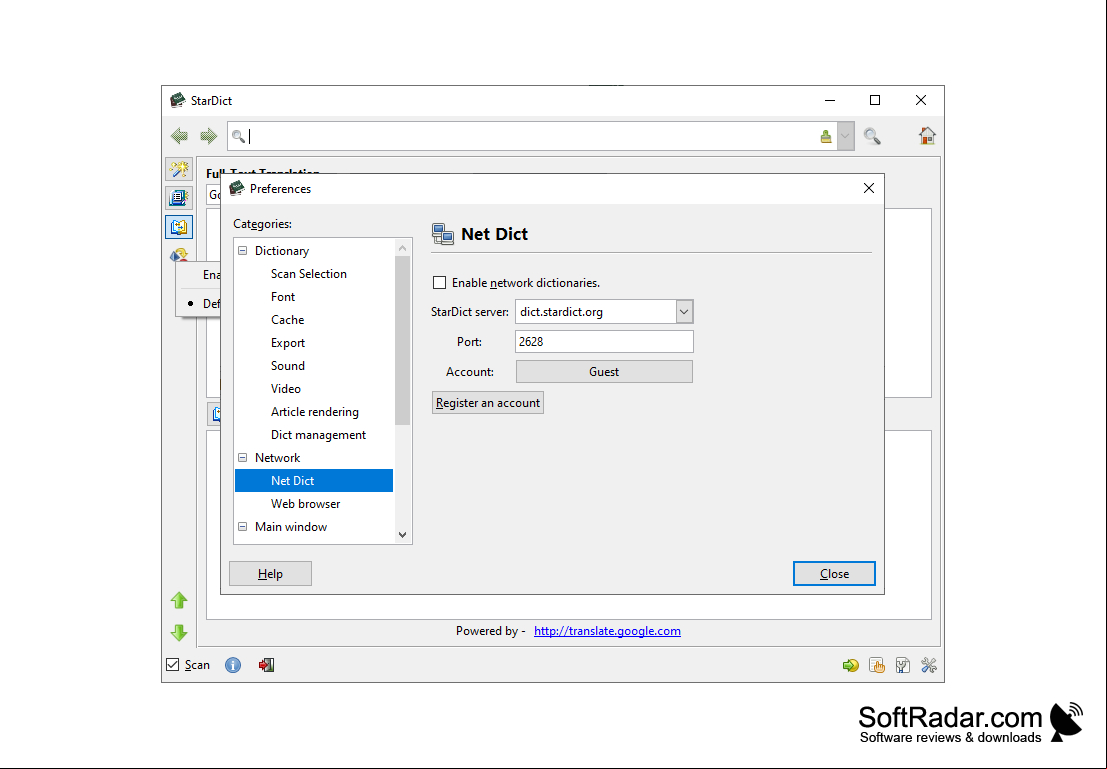The image size is (1107, 769).
Task: Click the "Port:" label
Action: coord(469,342)
